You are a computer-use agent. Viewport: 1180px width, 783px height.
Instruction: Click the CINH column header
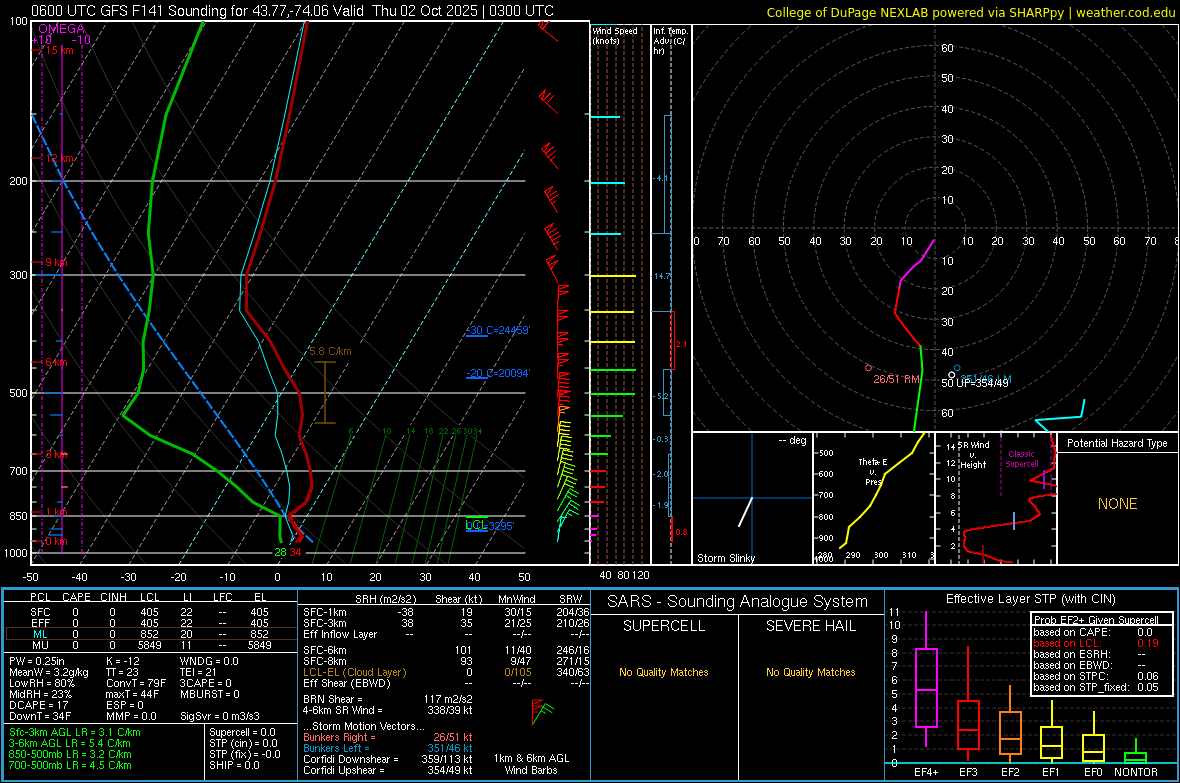[114, 597]
